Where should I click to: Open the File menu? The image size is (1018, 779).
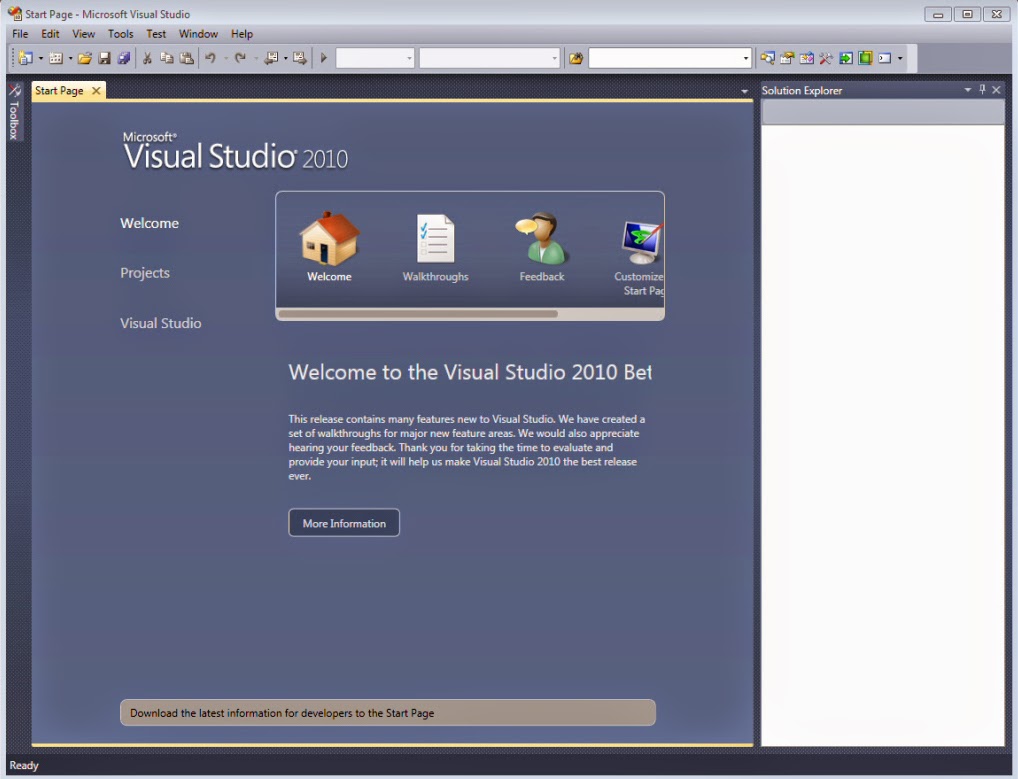tap(20, 34)
